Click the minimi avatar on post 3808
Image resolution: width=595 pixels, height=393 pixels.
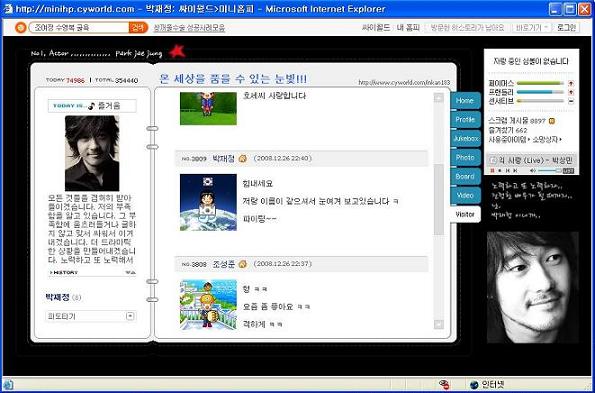[208, 304]
